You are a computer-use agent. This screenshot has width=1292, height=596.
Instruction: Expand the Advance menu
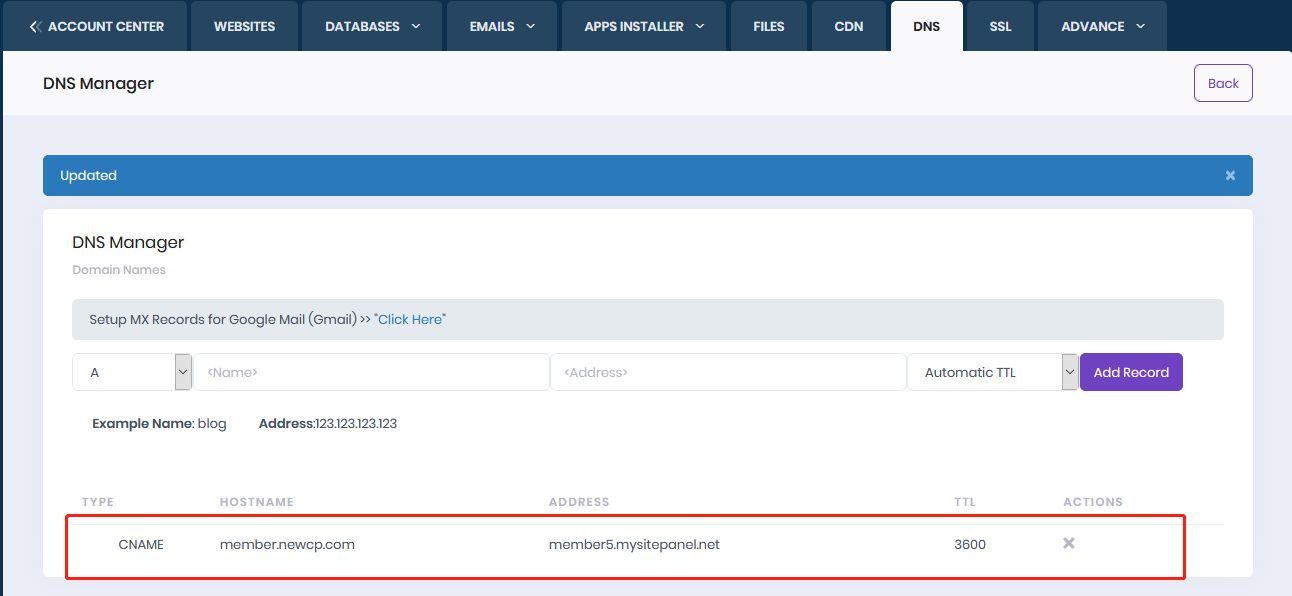pos(1102,26)
